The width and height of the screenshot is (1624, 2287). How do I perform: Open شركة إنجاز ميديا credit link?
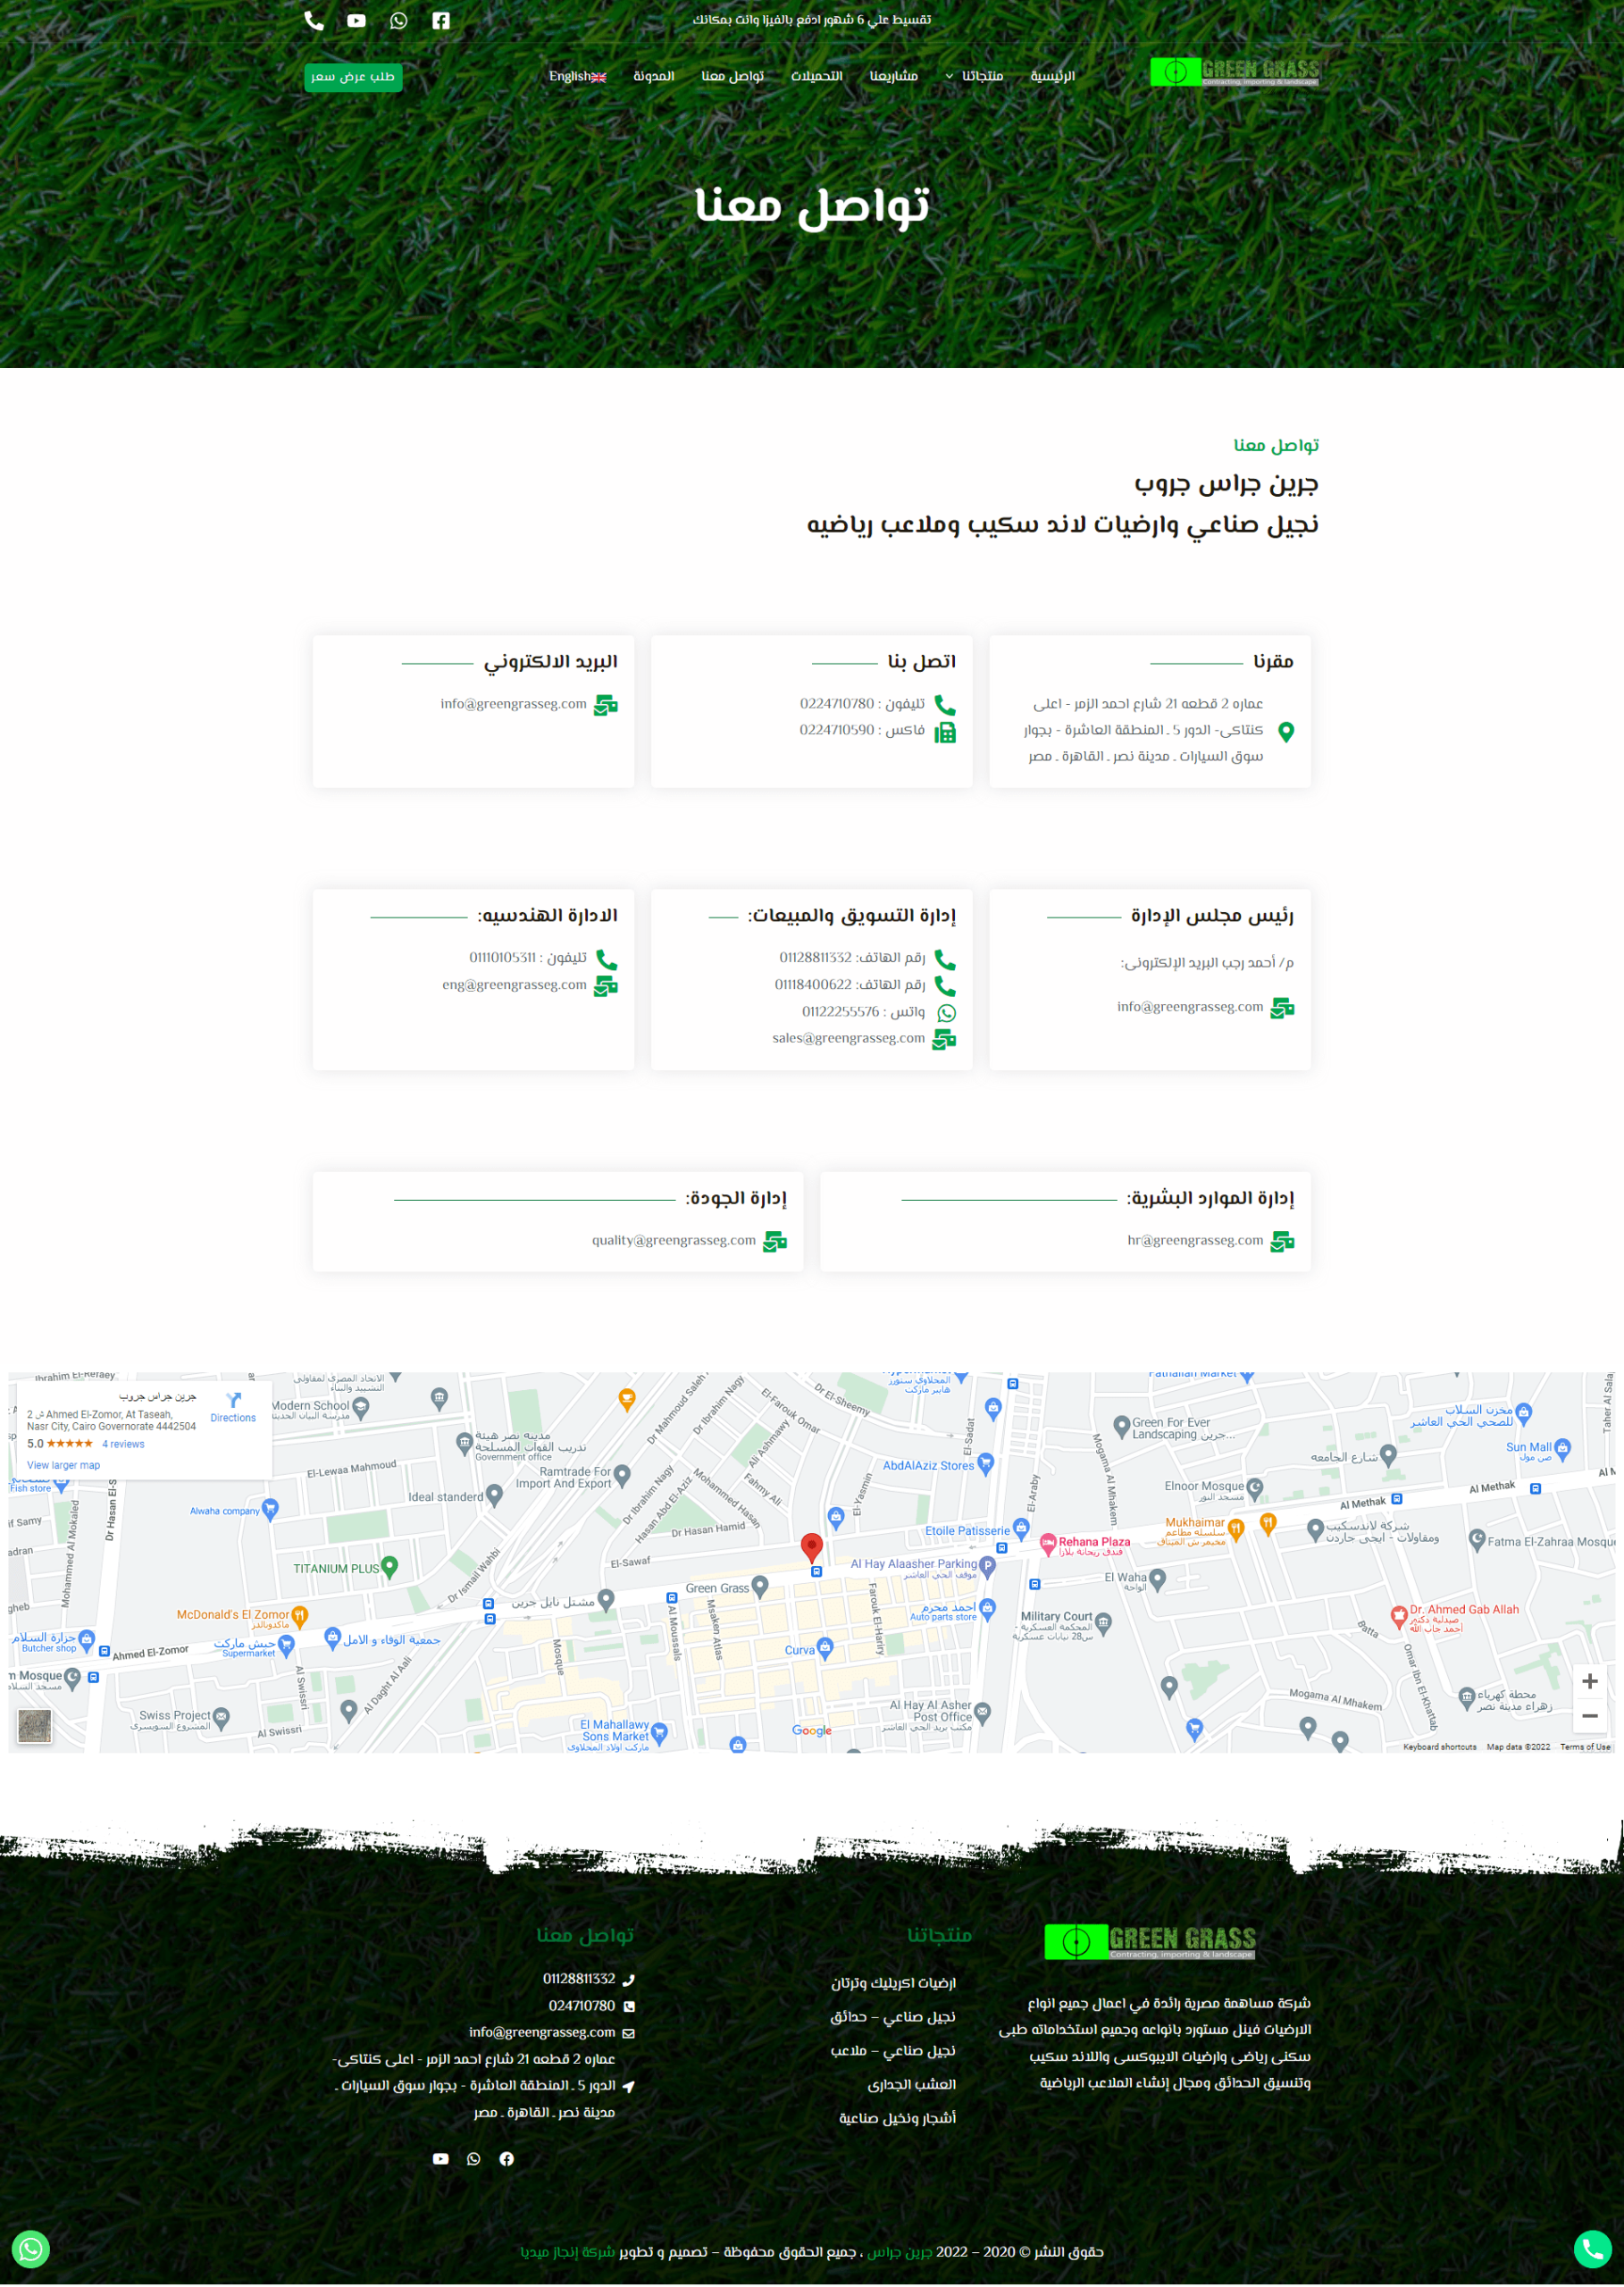point(567,2252)
